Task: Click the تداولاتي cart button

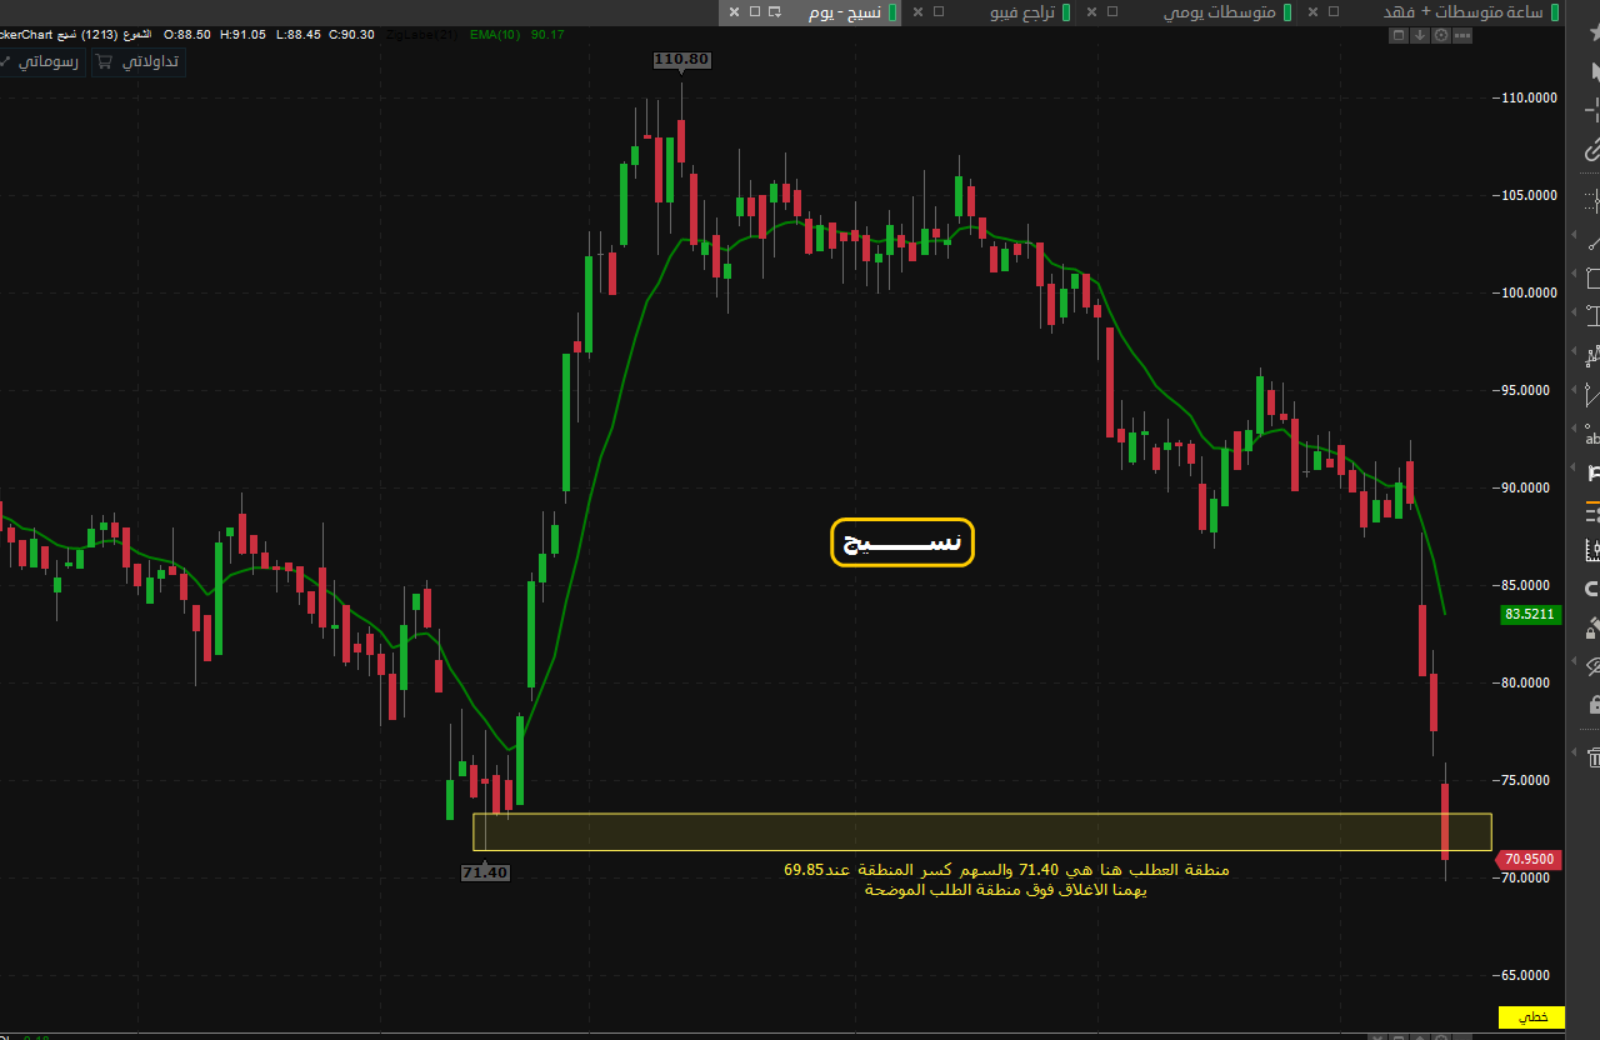Action: pos(139,62)
